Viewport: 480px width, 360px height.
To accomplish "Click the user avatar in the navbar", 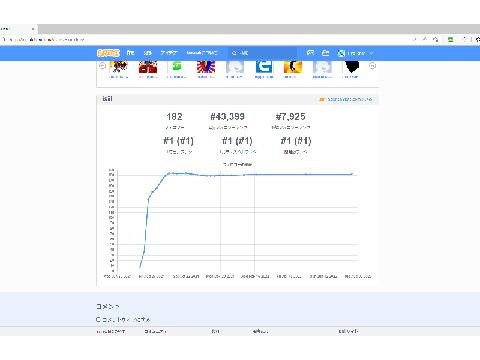I will [341, 53].
